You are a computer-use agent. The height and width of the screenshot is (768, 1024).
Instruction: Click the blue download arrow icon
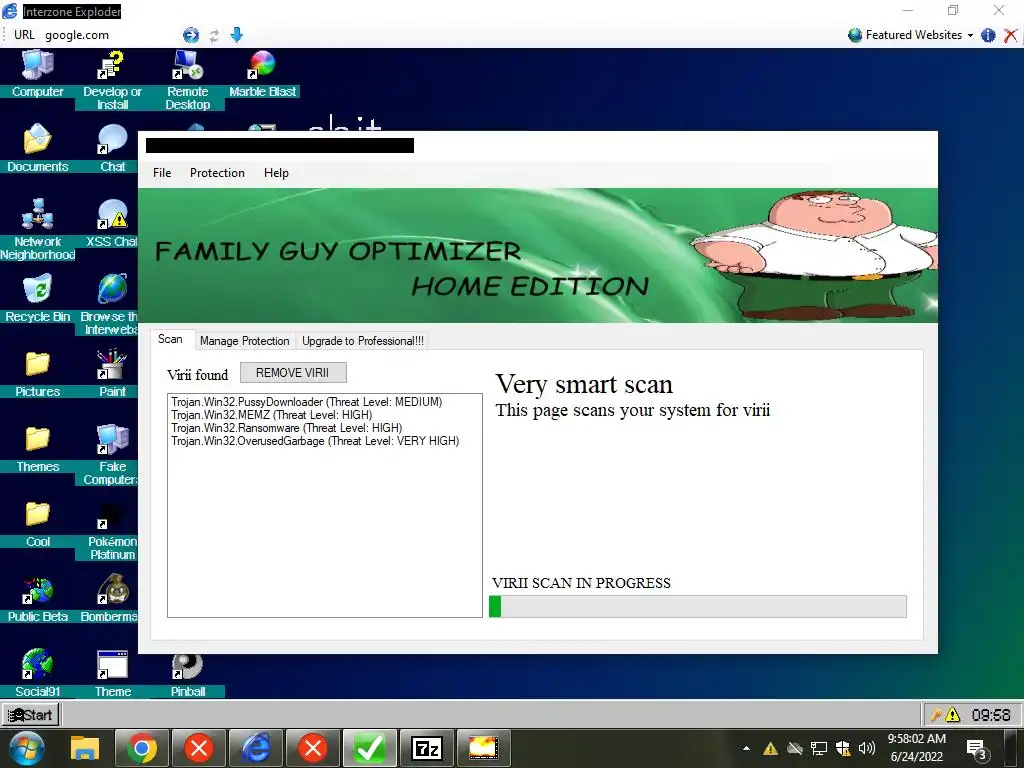tap(236, 35)
